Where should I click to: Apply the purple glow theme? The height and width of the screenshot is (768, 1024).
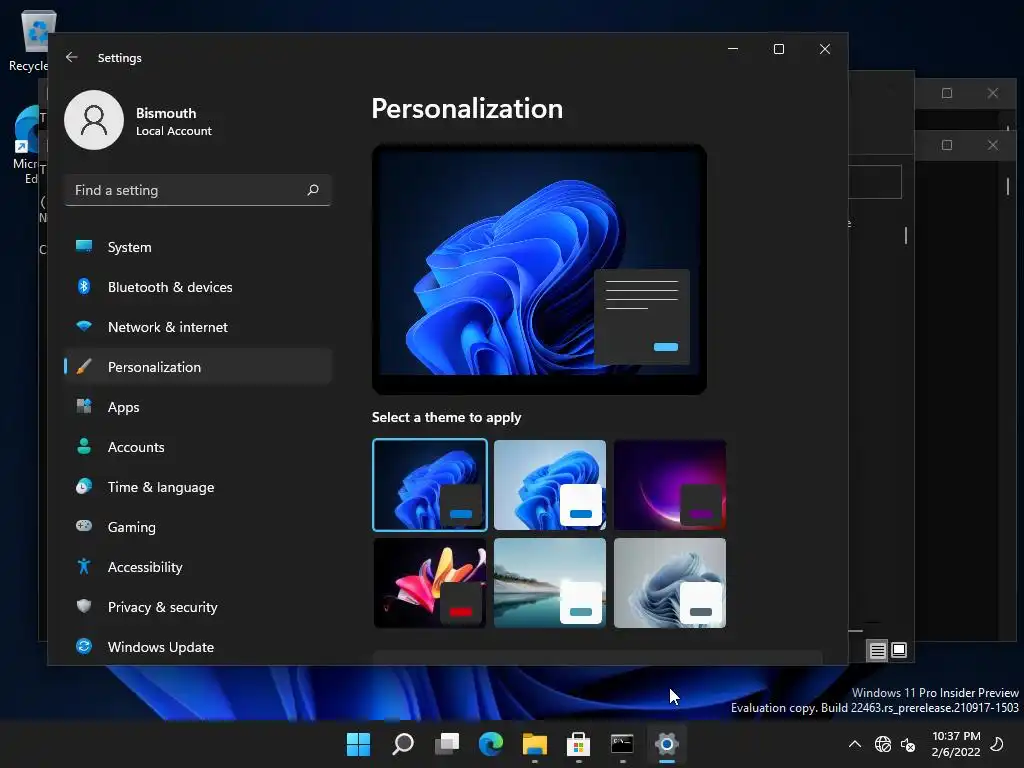(670, 485)
